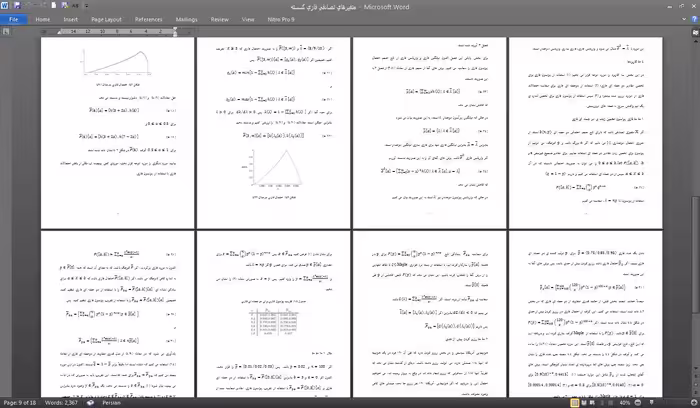The image size is (700, 408).
Task: Click the New document icon in Quick Access
Action: coord(54,6)
